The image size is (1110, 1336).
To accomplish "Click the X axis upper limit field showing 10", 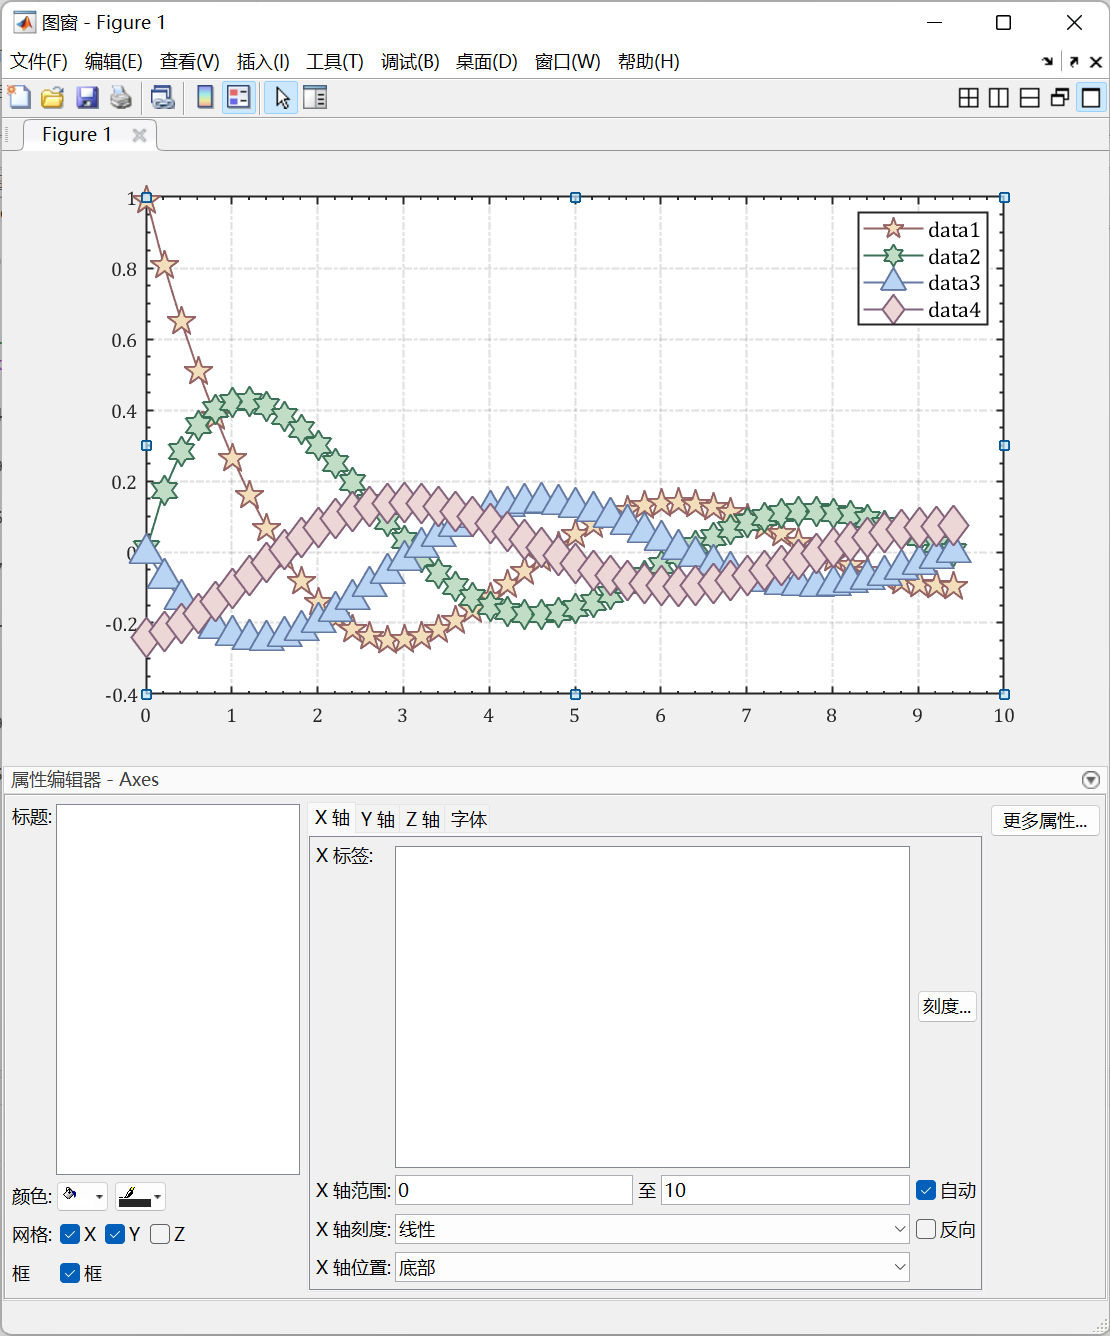I will [785, 1190].
